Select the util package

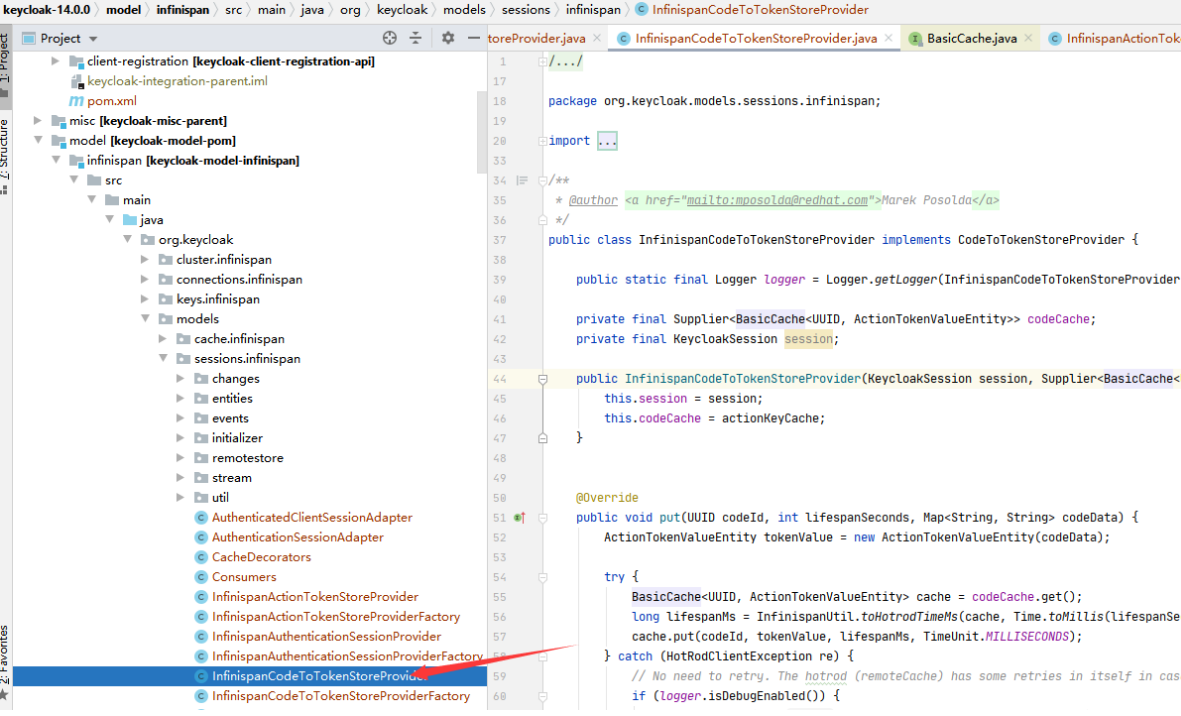[220, 497]
